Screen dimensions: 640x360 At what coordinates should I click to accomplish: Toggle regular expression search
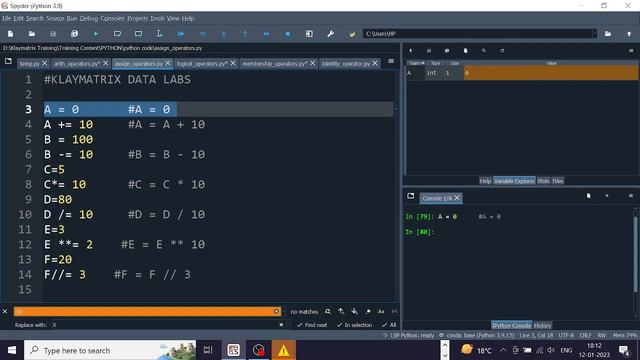(x=368, y=311)
